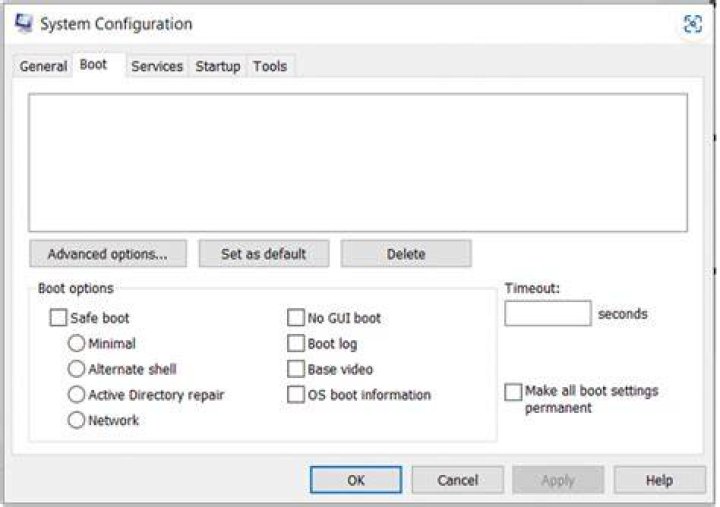Click the Apply button

(x=558, y=480)
